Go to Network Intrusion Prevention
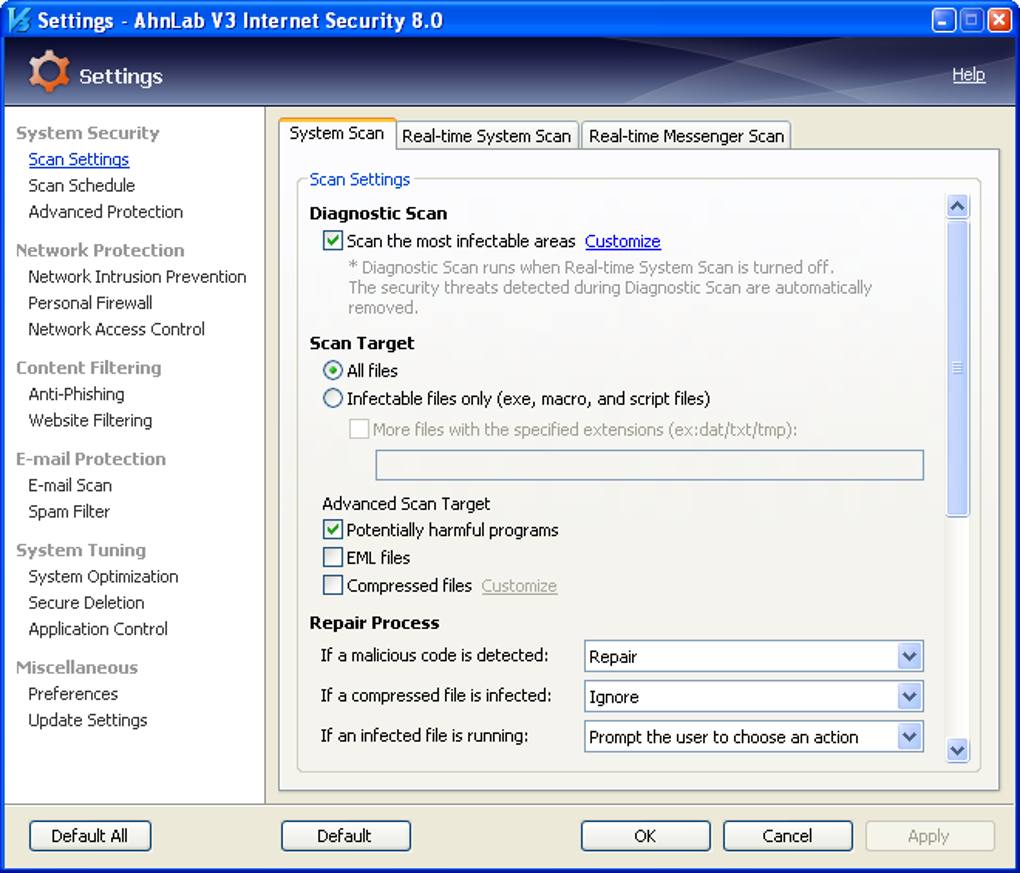Screen dimensions: 1020x873 click(137, 276)
